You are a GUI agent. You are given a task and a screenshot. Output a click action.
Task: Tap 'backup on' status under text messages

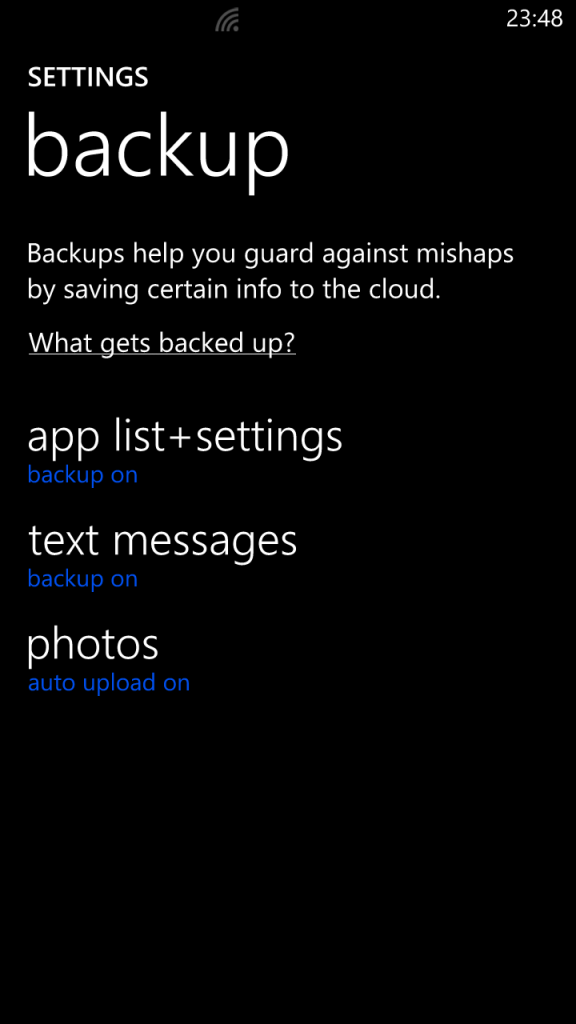click(x=83, y=579)
